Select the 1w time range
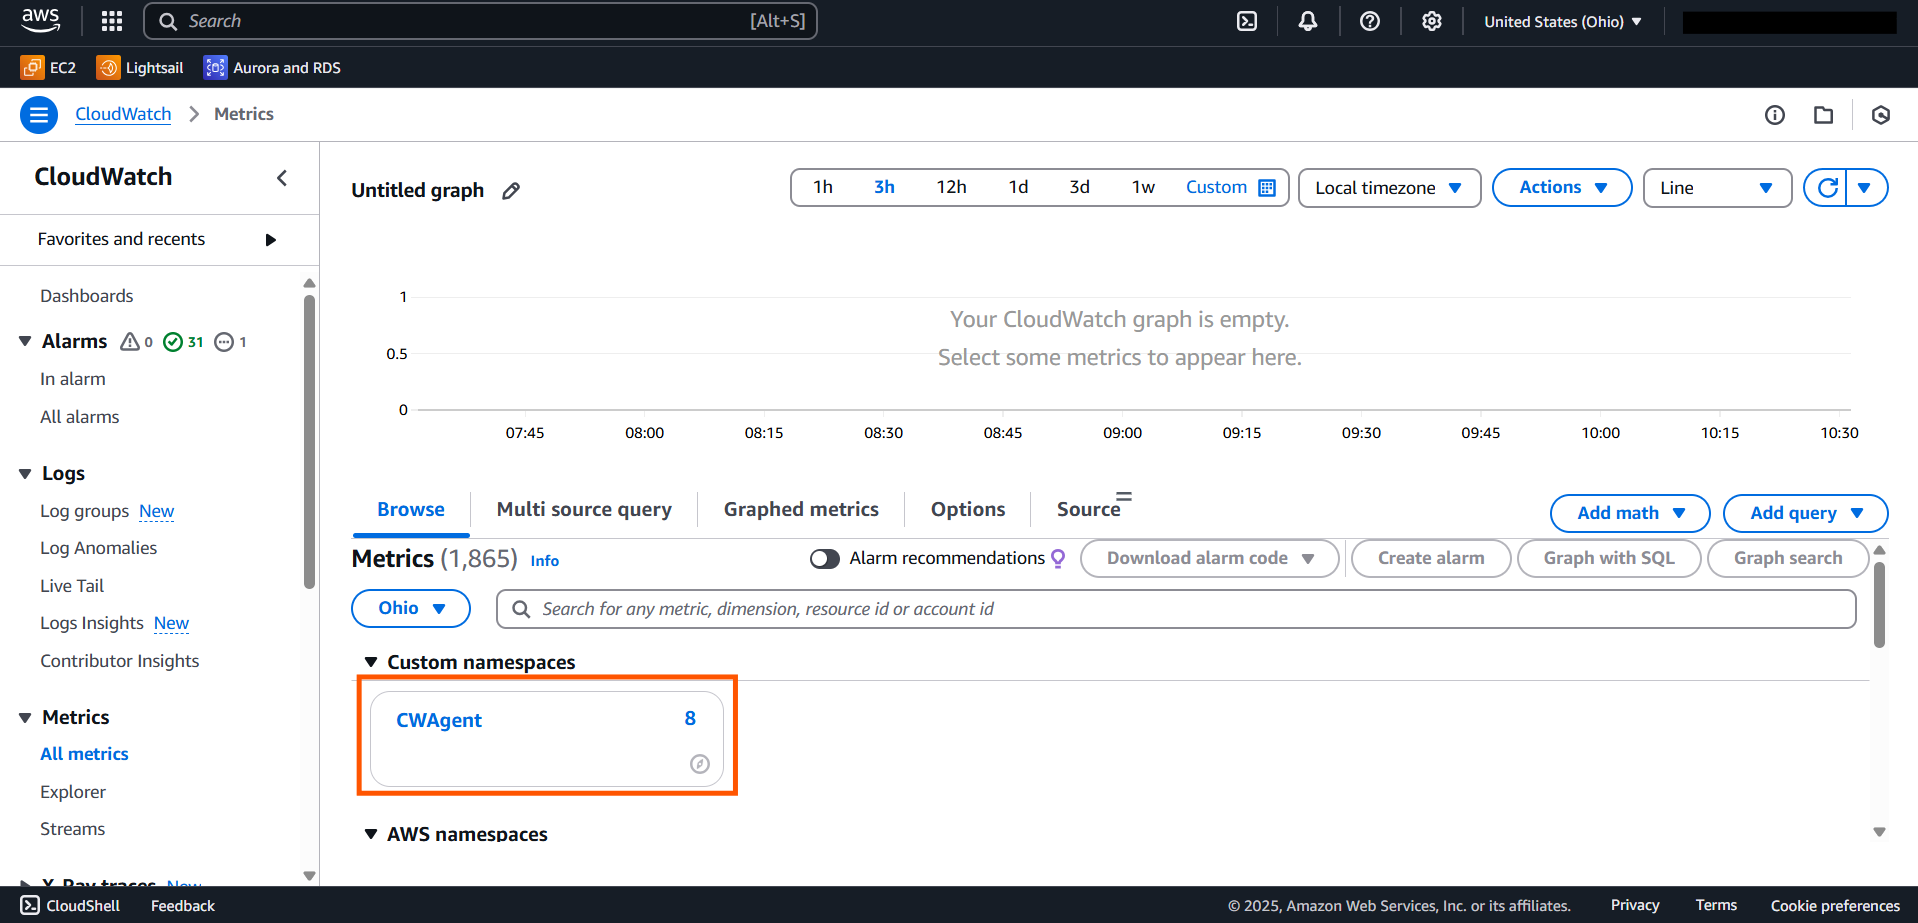 pos(1143,188)
